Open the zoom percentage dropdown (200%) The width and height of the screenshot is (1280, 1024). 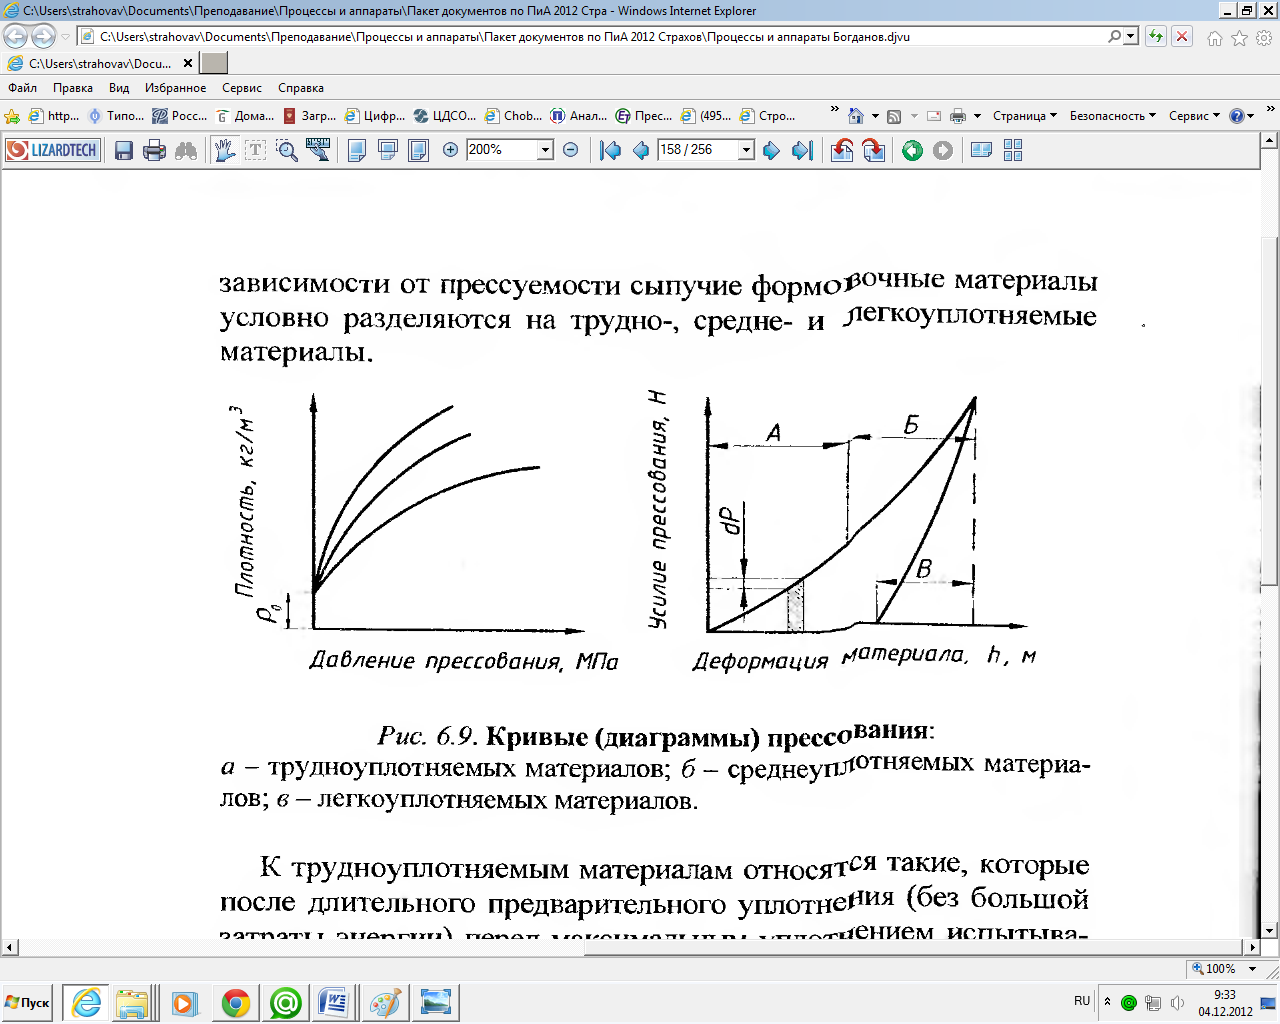pyautogui.click(x=546, y=150)
